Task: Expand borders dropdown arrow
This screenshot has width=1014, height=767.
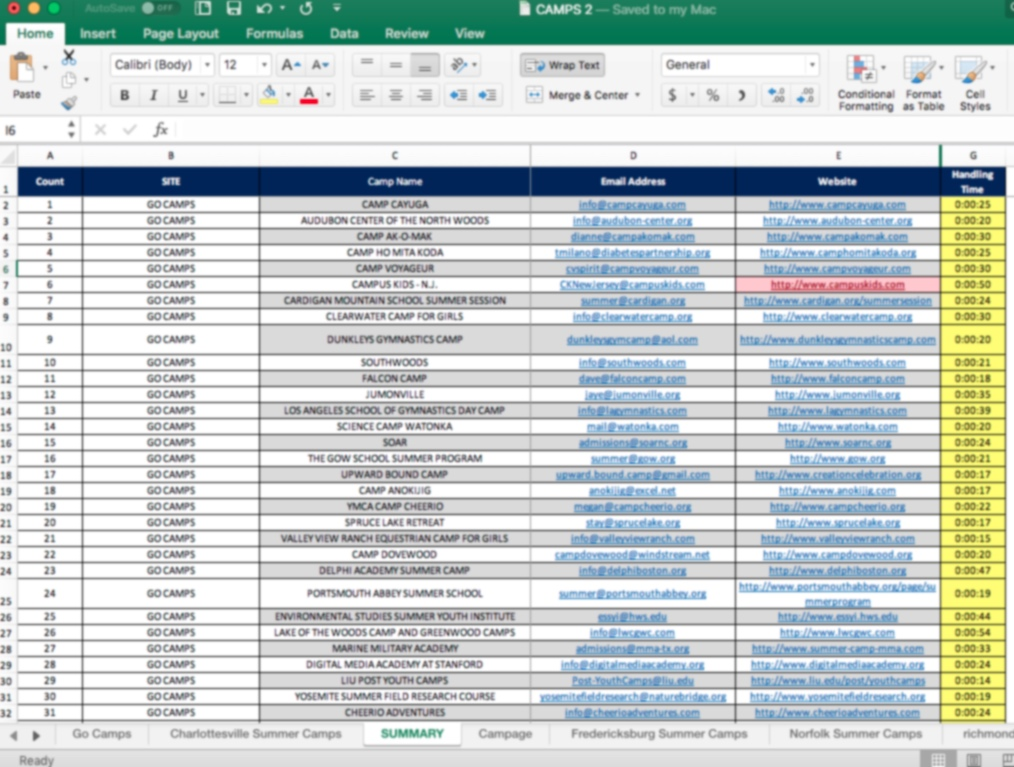Action: (246, 96)
